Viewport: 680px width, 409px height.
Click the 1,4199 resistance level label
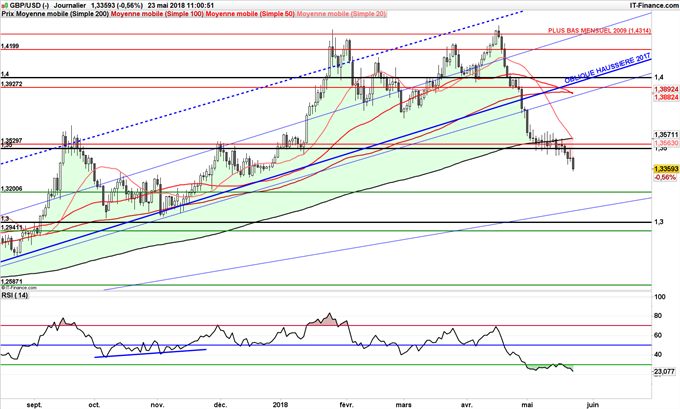tap(10, 46)
